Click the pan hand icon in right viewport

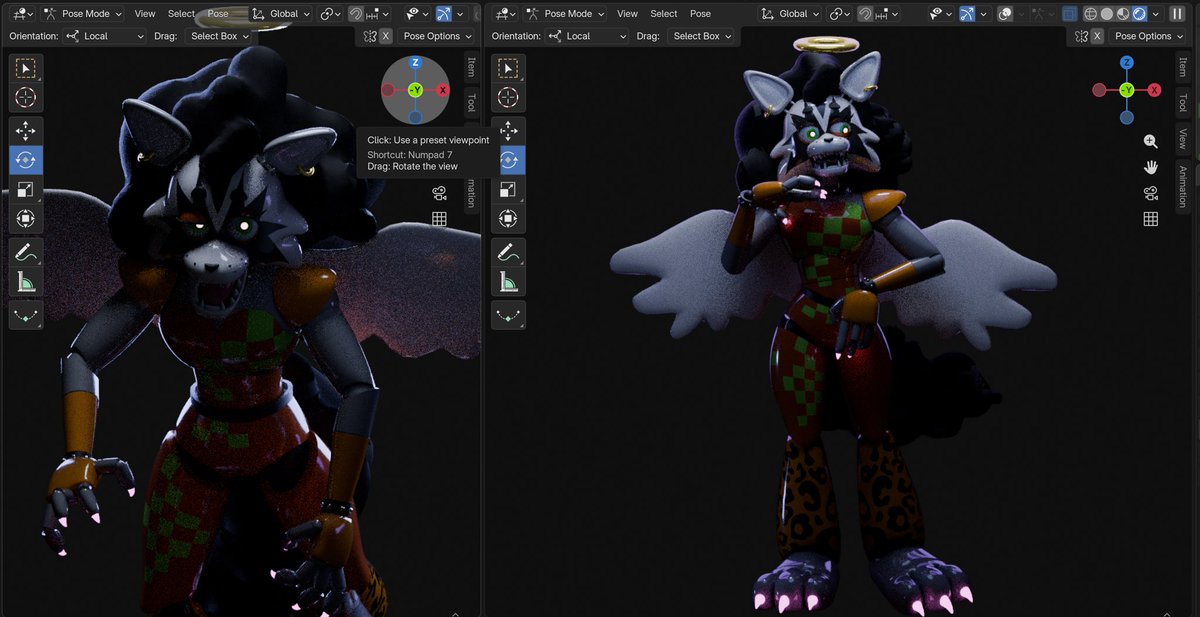tap(1151, 167)
